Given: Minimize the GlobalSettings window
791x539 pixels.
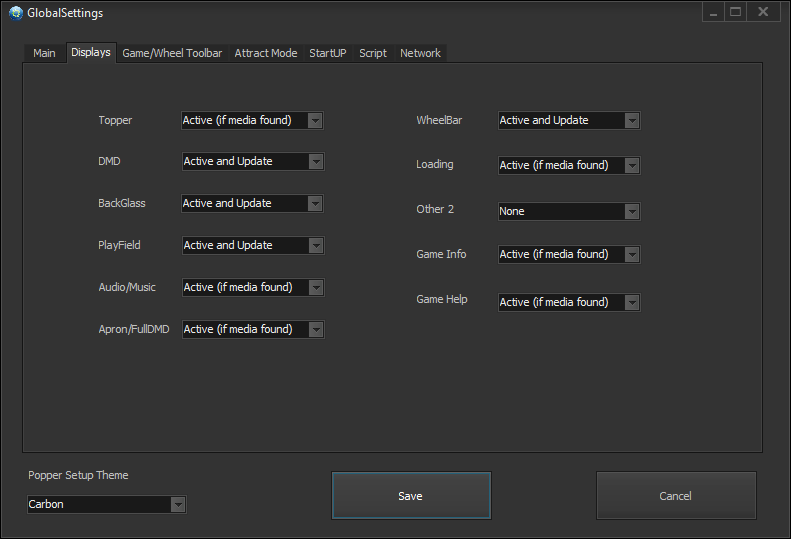Looking at the screenshot, I should [713, 12].
